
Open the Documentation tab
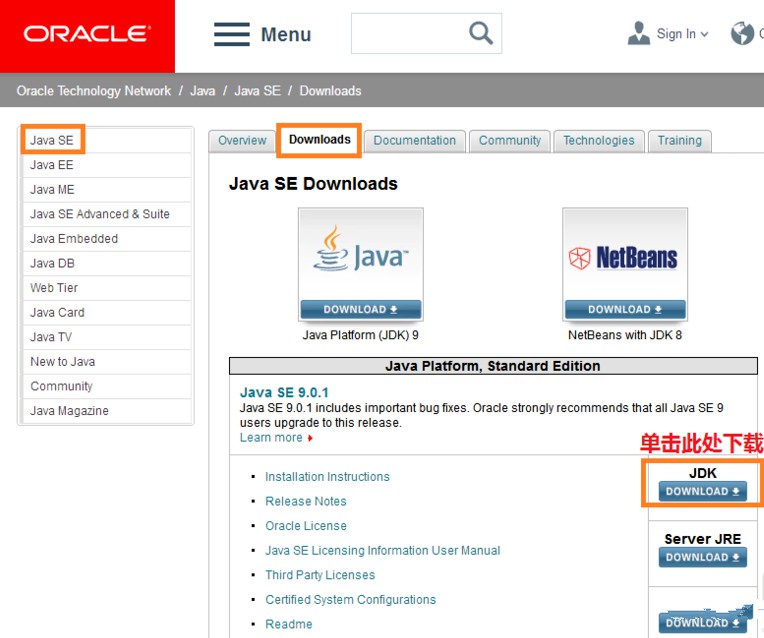[414, 141]
